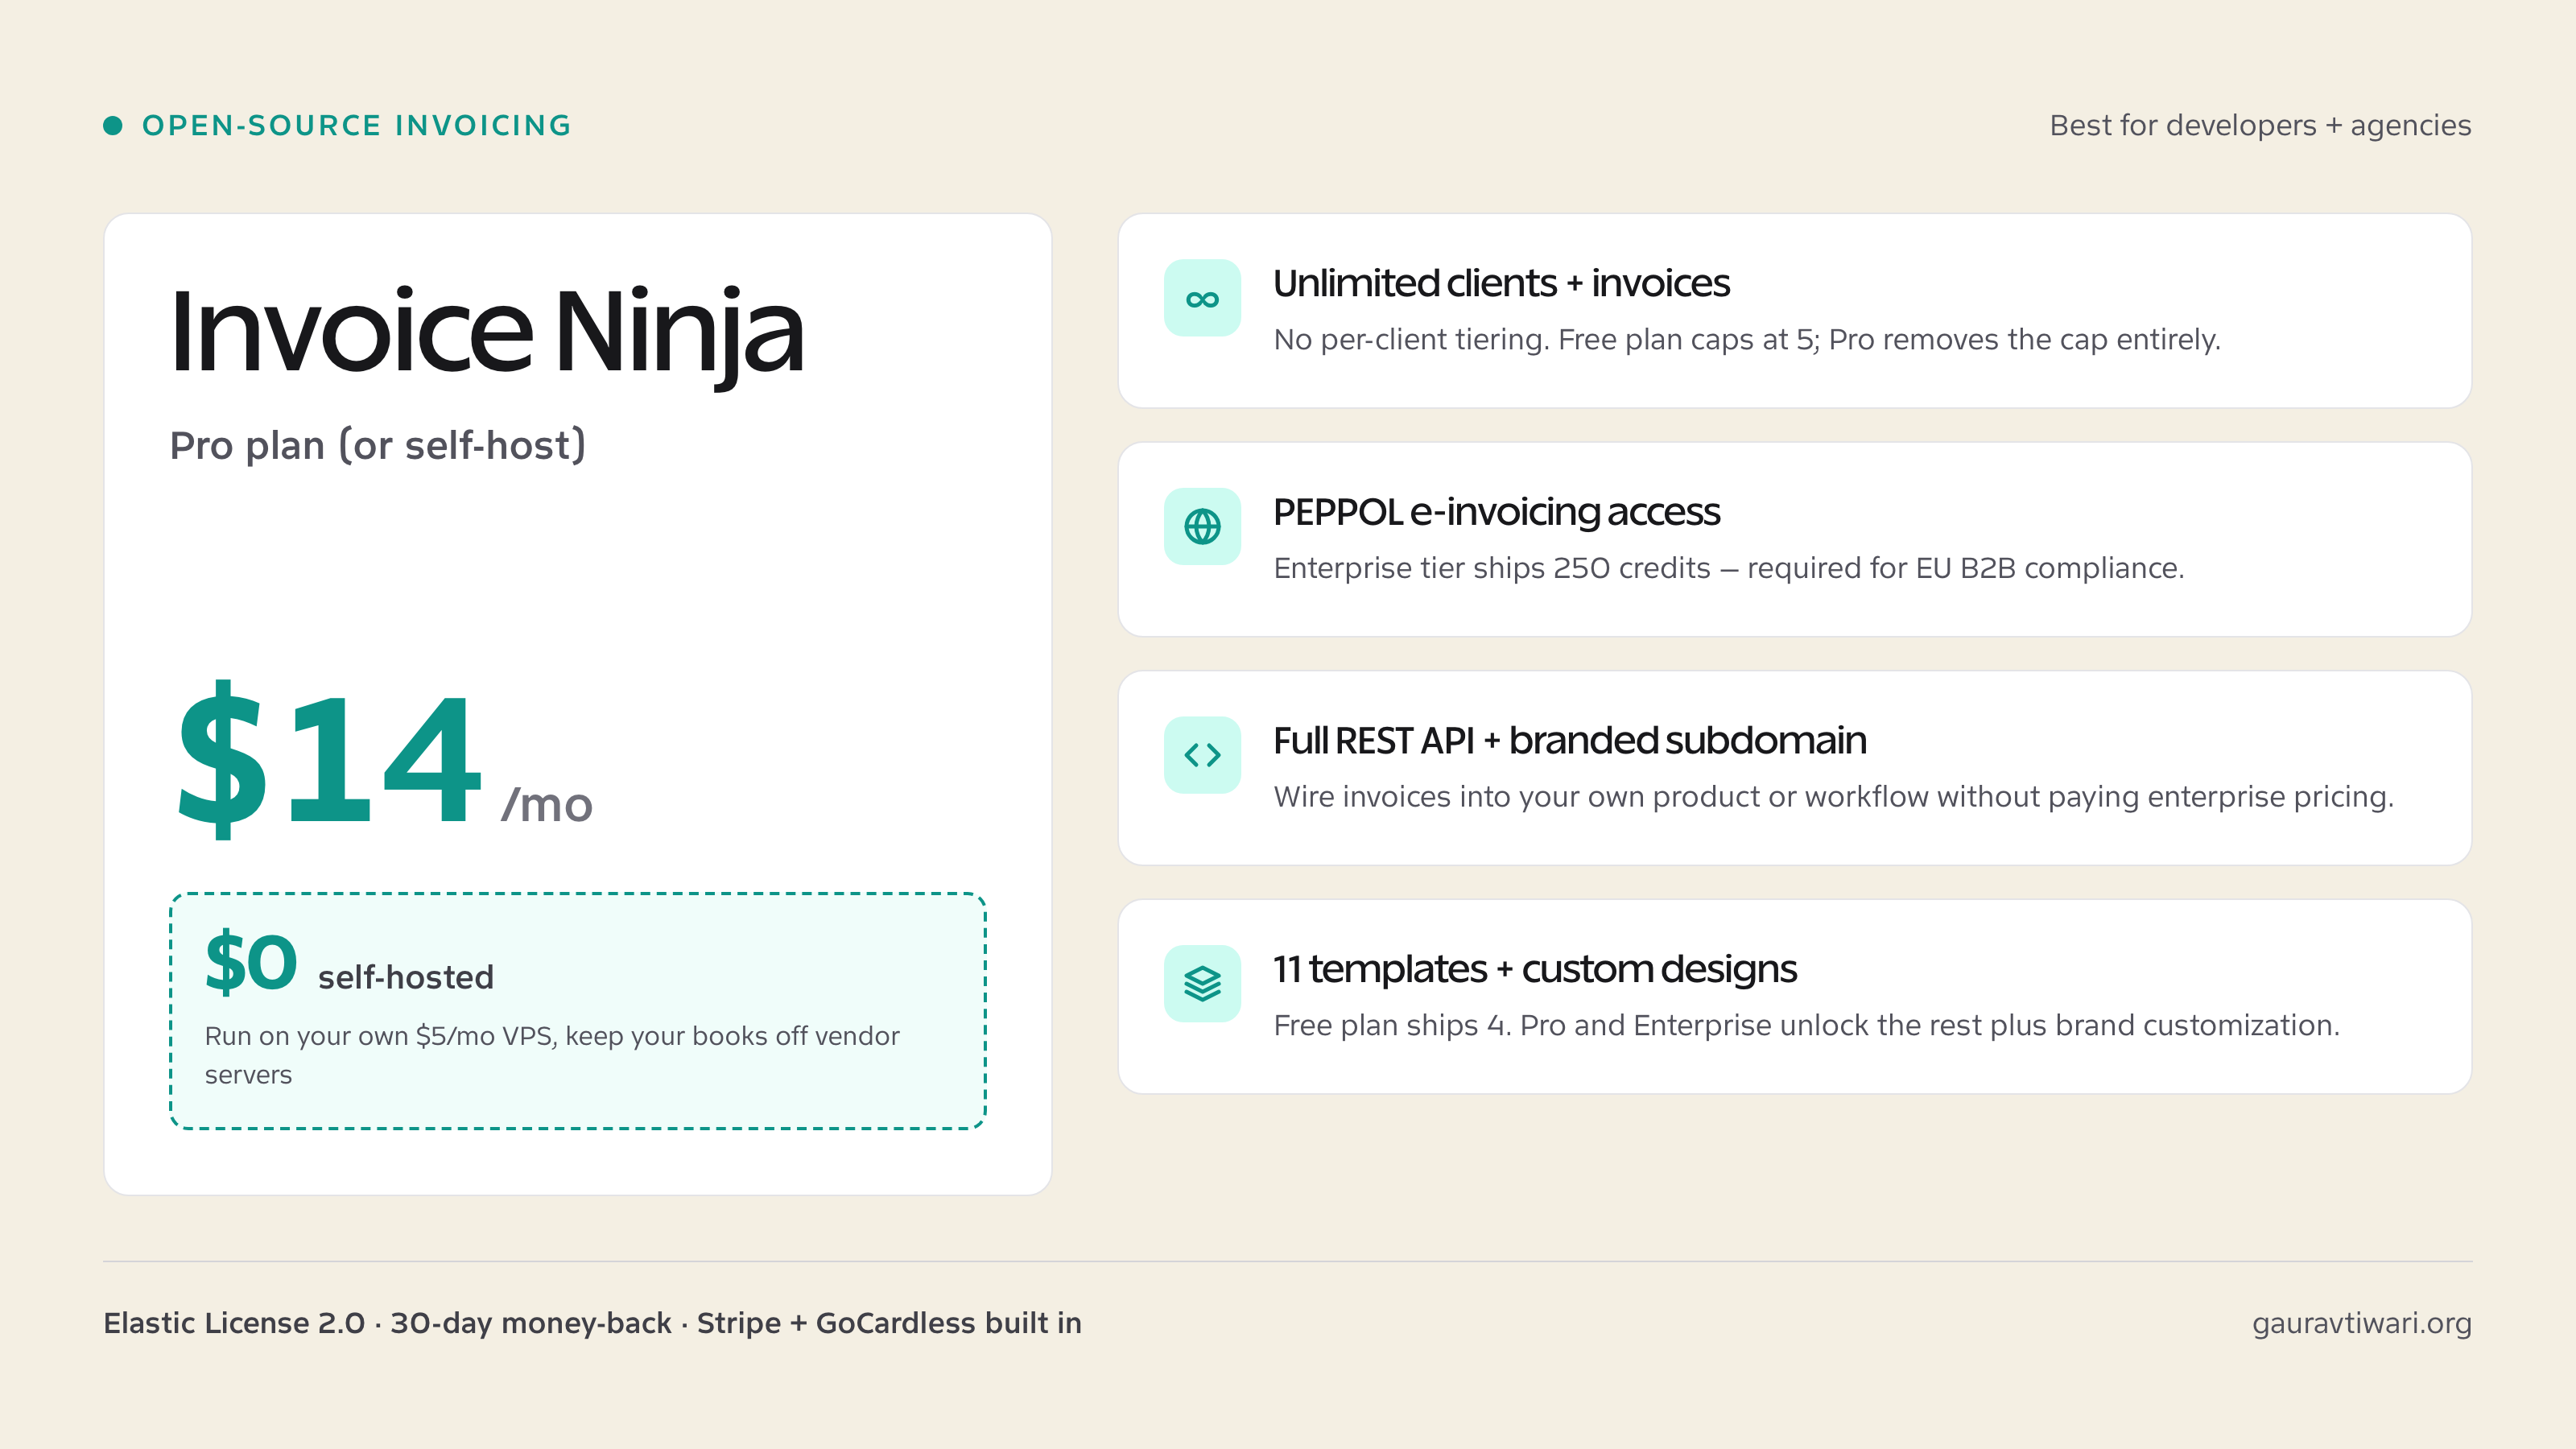Click 'Unlimited clients + invoices' title
Screen dimensions: 2576x1449
pos(1501,283)
